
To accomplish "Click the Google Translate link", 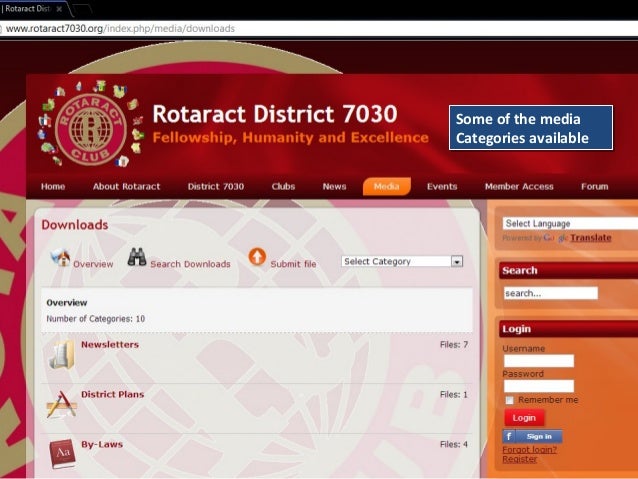I will 590,238.
